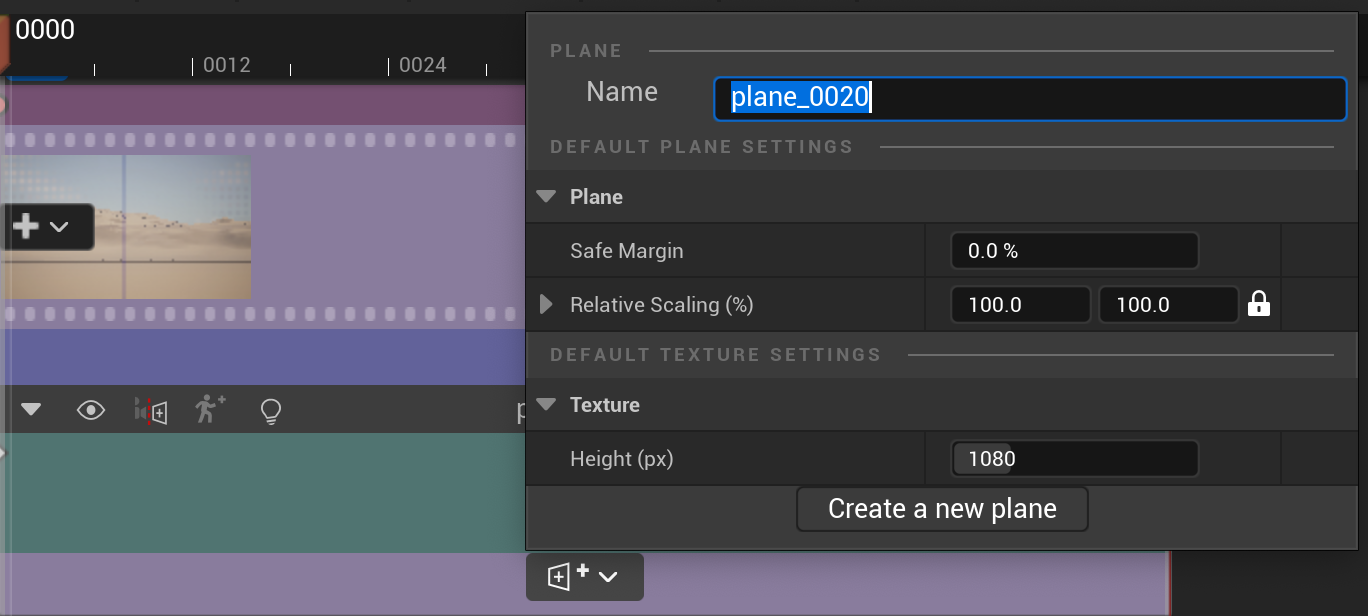Toggle the aspect ratio lock for Relative Scaling
Viewport: 1368px width, 616px height.
[x=1258, y=304]
